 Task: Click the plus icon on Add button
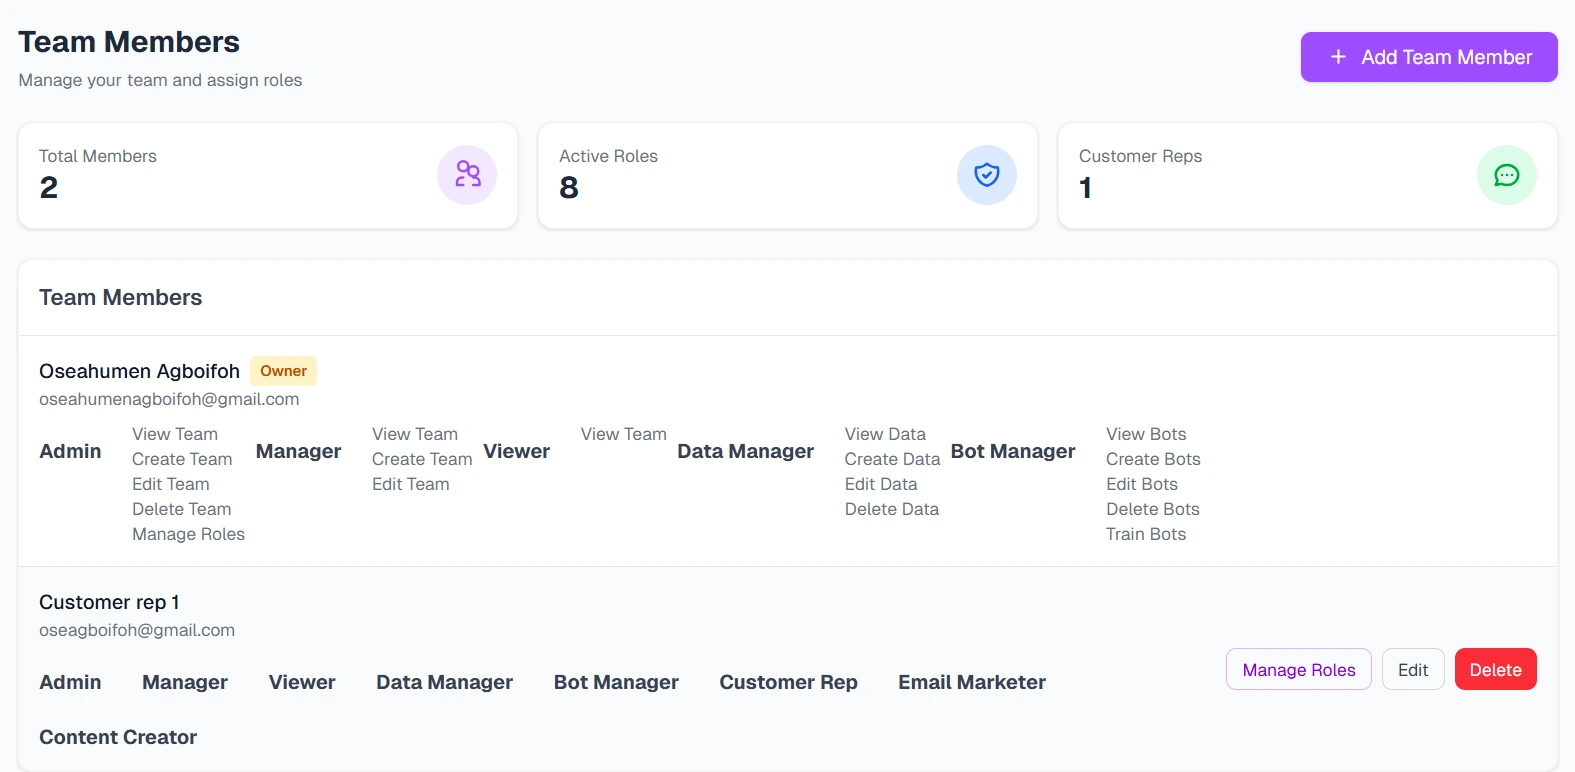click(x=1338, y=57)
